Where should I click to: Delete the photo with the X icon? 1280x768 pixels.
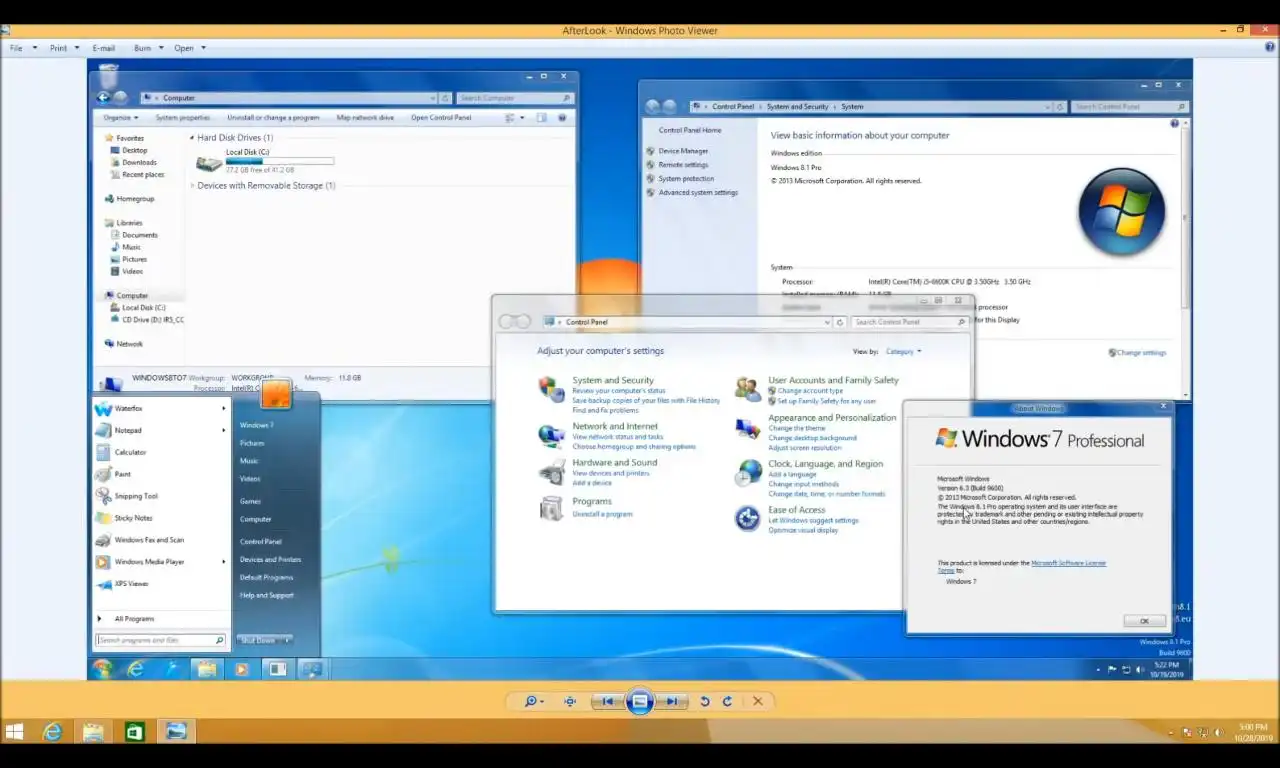click(x=758, y=702)
